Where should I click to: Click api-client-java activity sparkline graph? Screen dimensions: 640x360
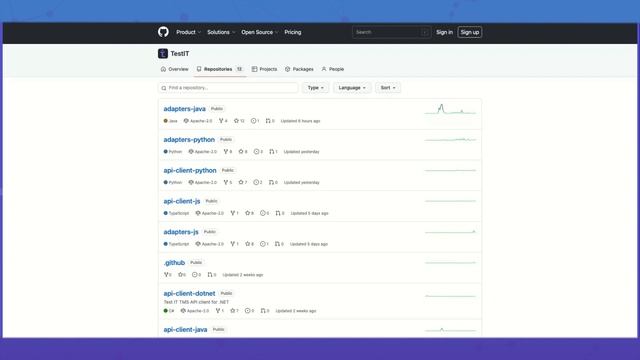point(450,330)
